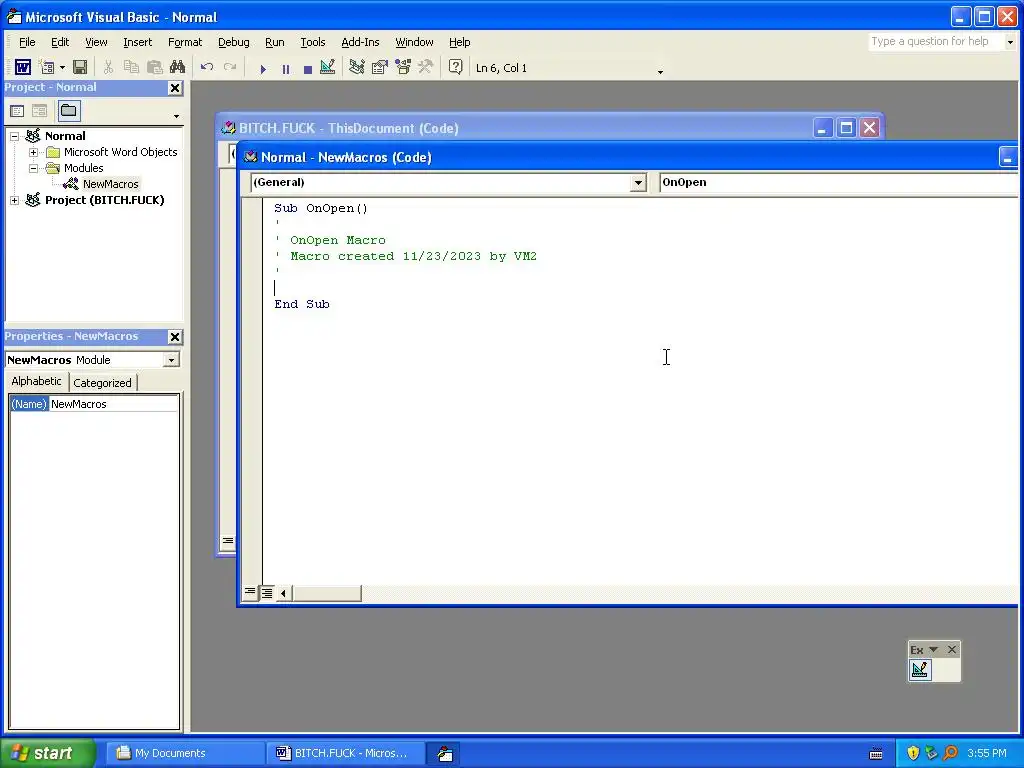Click the Break pause icon
Image resolution: width=1024 pixels, height=768 pixels.
point(285,69)
